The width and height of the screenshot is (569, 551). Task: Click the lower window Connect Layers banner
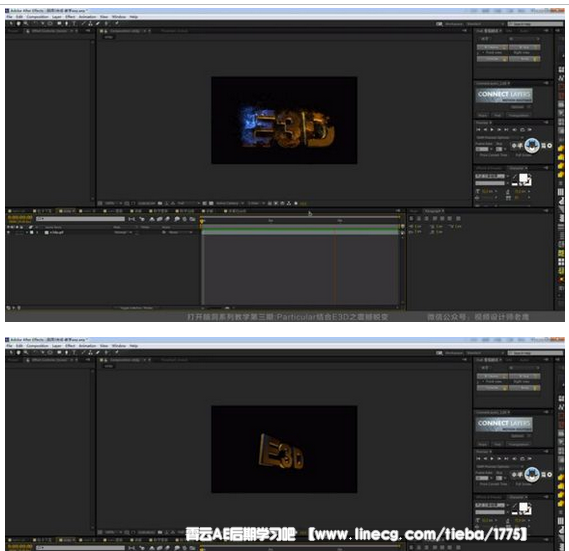[x=504, y=424]
